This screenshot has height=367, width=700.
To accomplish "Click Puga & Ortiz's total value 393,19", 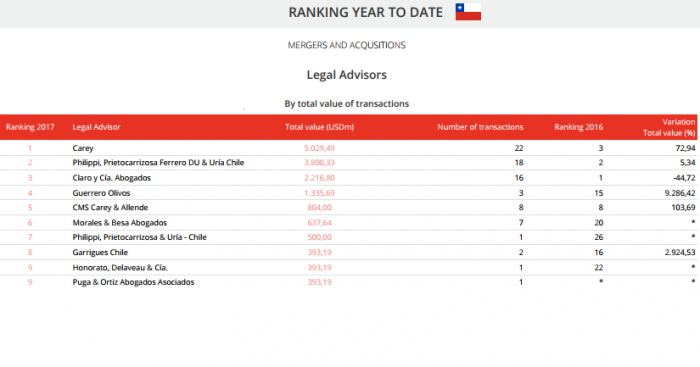I will (319, 282).
